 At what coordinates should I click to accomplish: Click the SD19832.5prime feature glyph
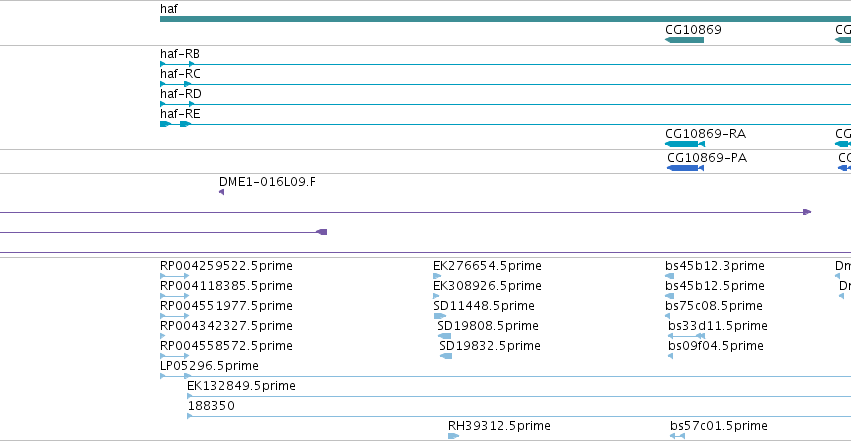tap(446, 356)
